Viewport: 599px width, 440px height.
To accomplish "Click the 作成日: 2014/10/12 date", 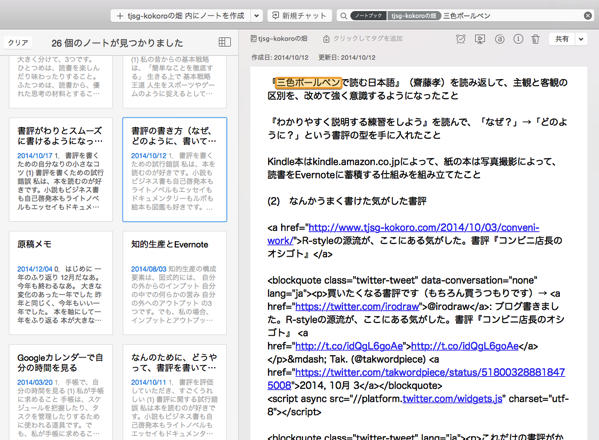I will (280, 57).
